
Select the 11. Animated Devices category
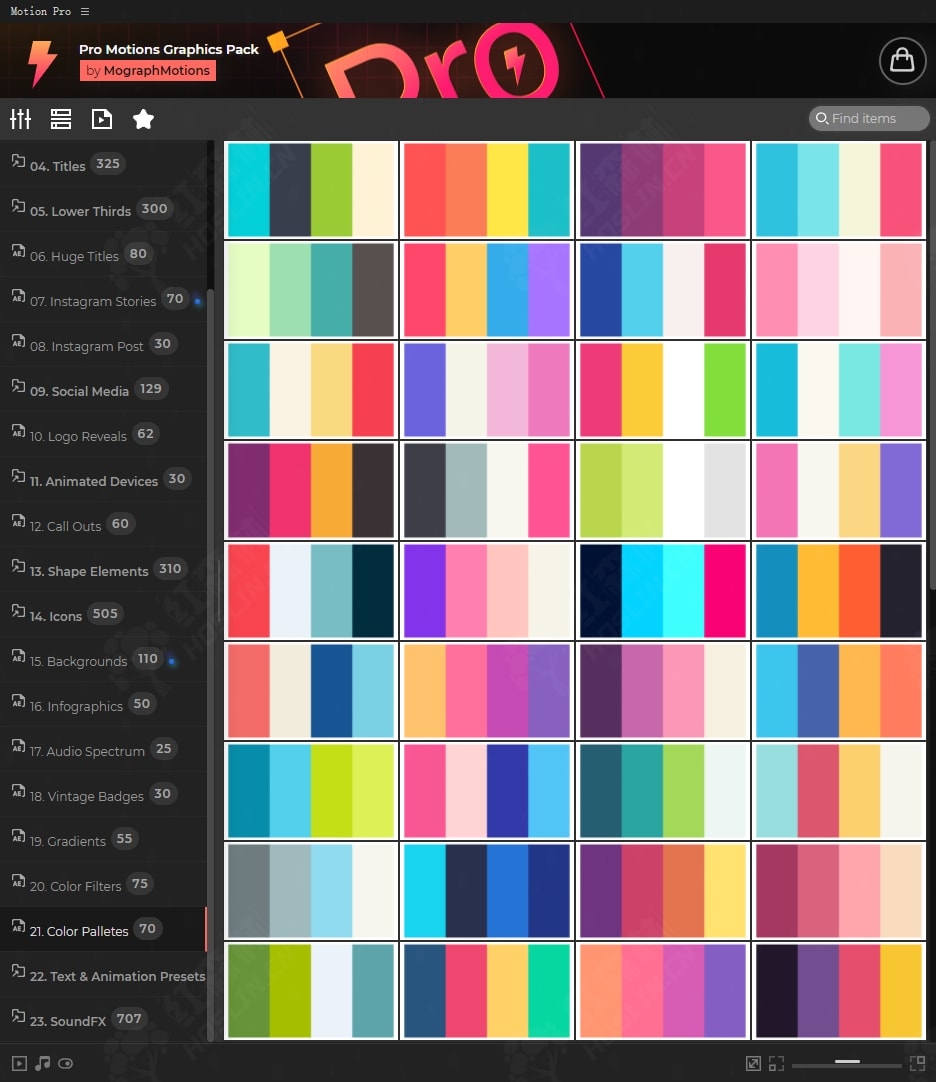coord(104,479)
